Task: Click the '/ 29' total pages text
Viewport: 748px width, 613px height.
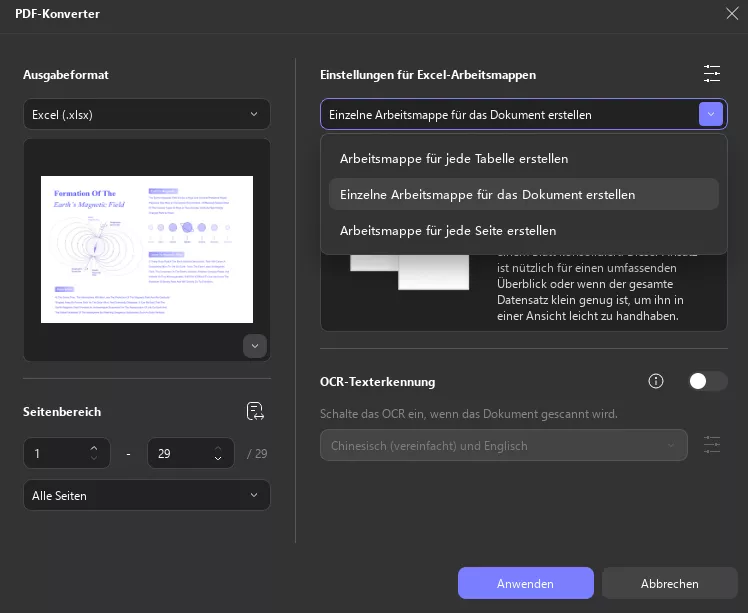Action: [x=257, y=454]
